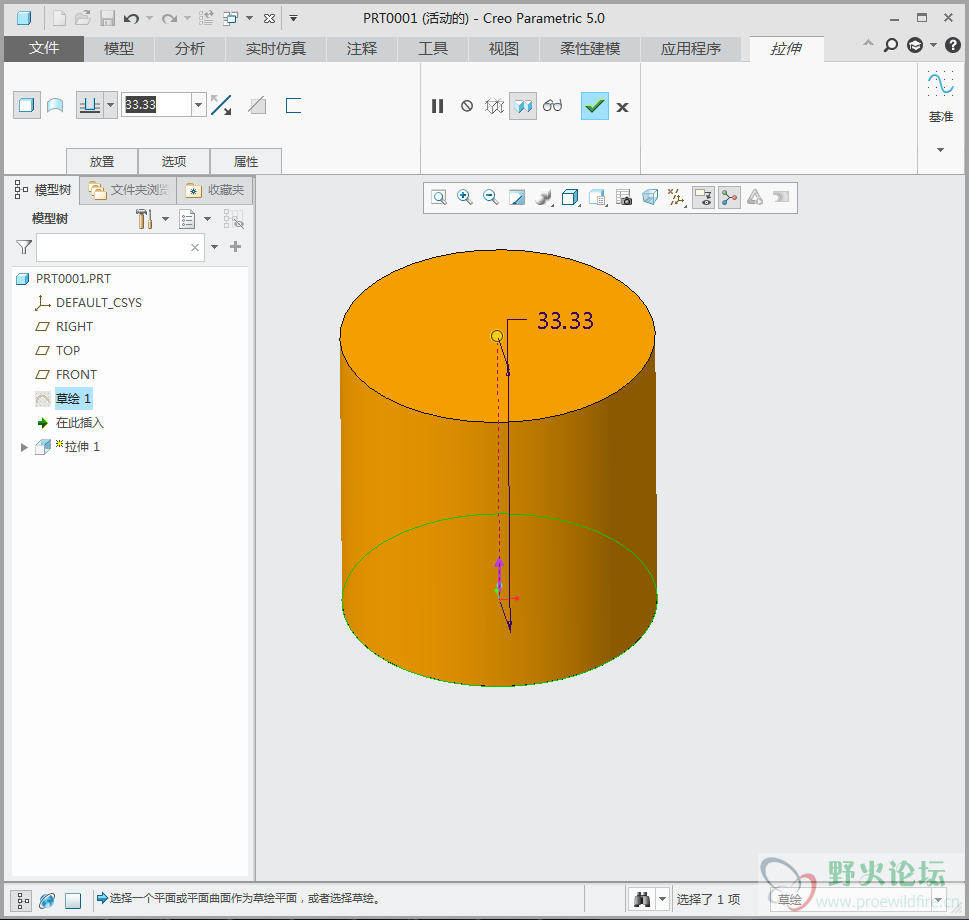Open the 选项 panel
The height and width of the screenshot is (920, 969).
(x=174, y=161)
